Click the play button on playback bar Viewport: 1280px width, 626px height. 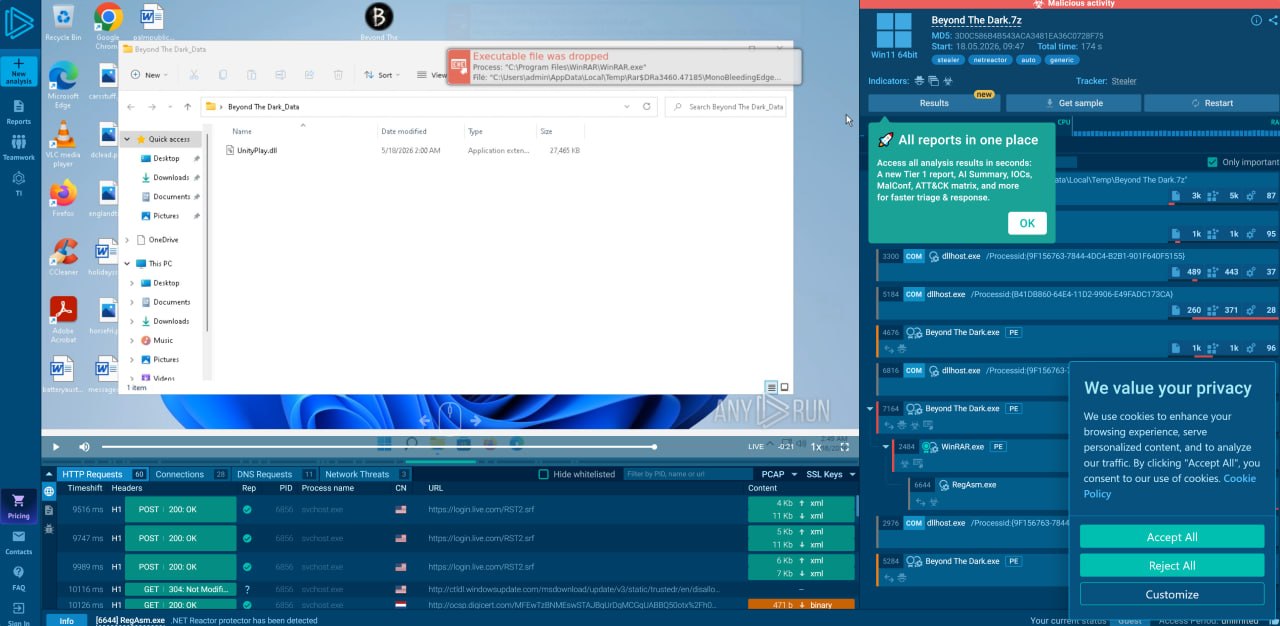[56, 447]
